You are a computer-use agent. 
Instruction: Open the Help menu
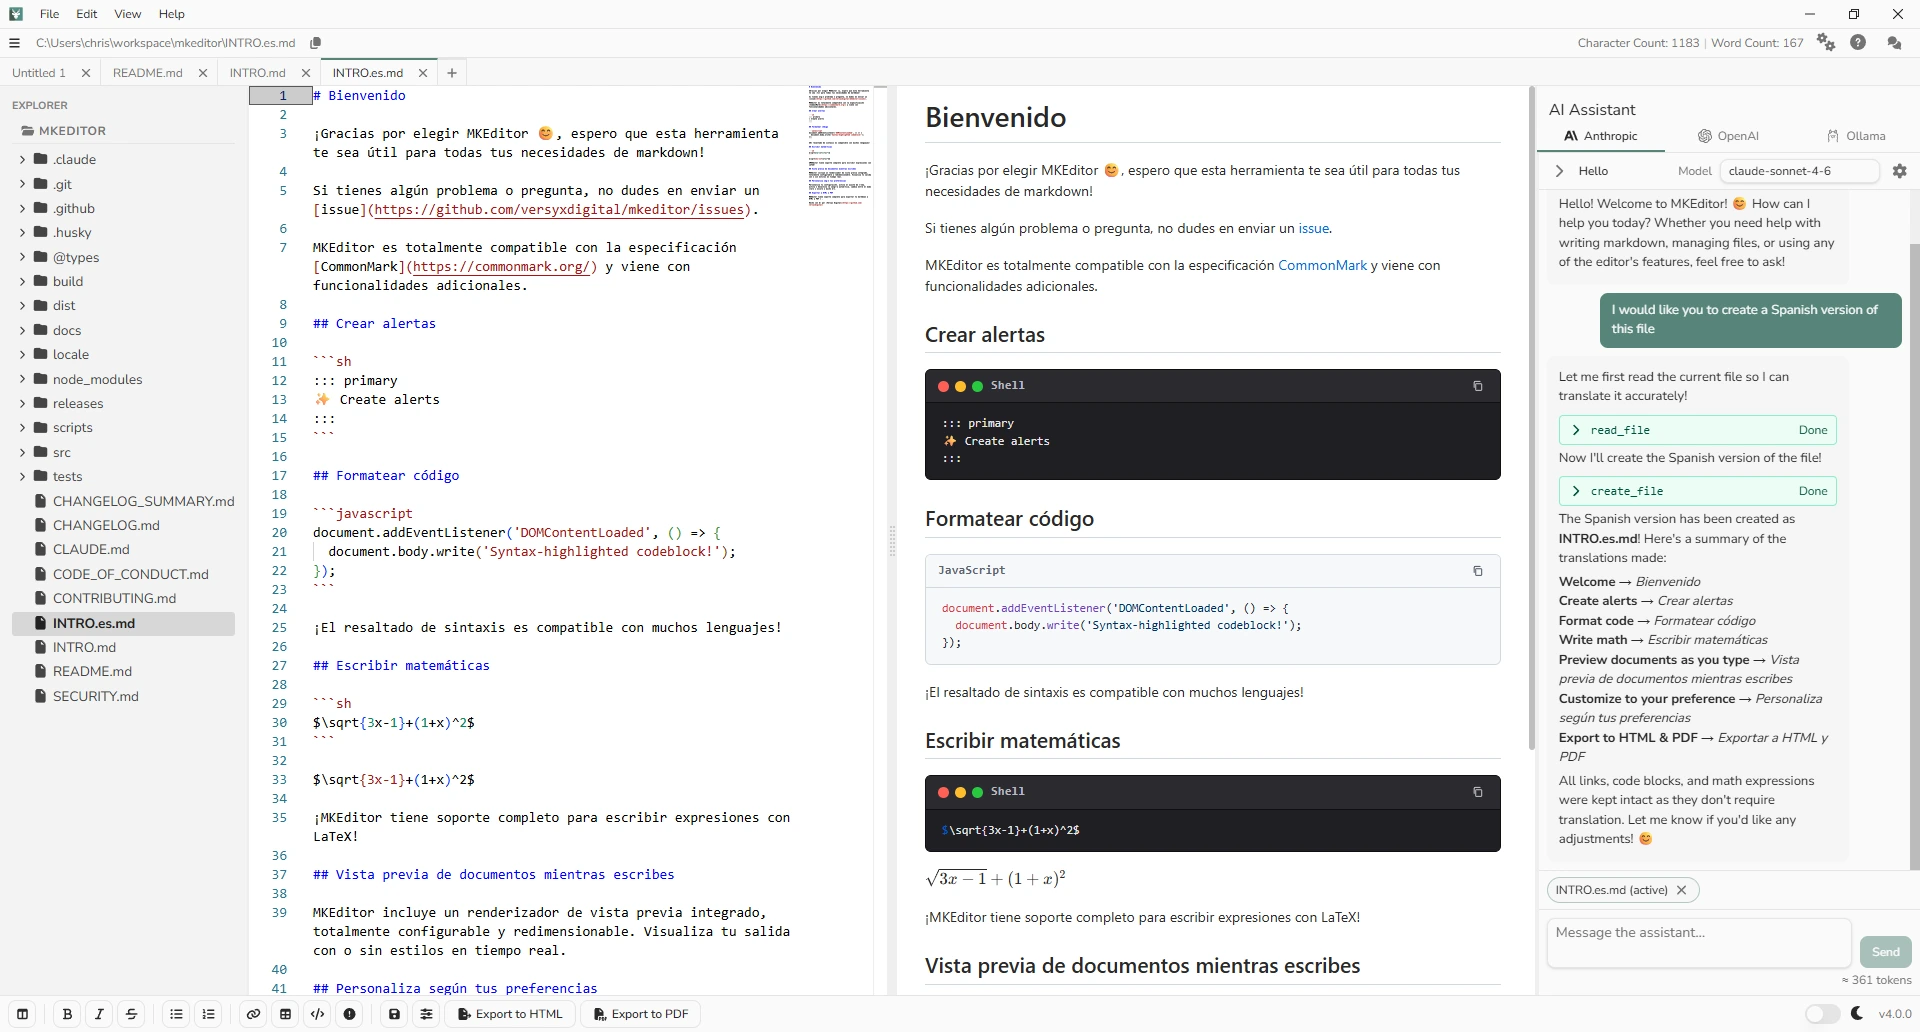coord(172,14)
